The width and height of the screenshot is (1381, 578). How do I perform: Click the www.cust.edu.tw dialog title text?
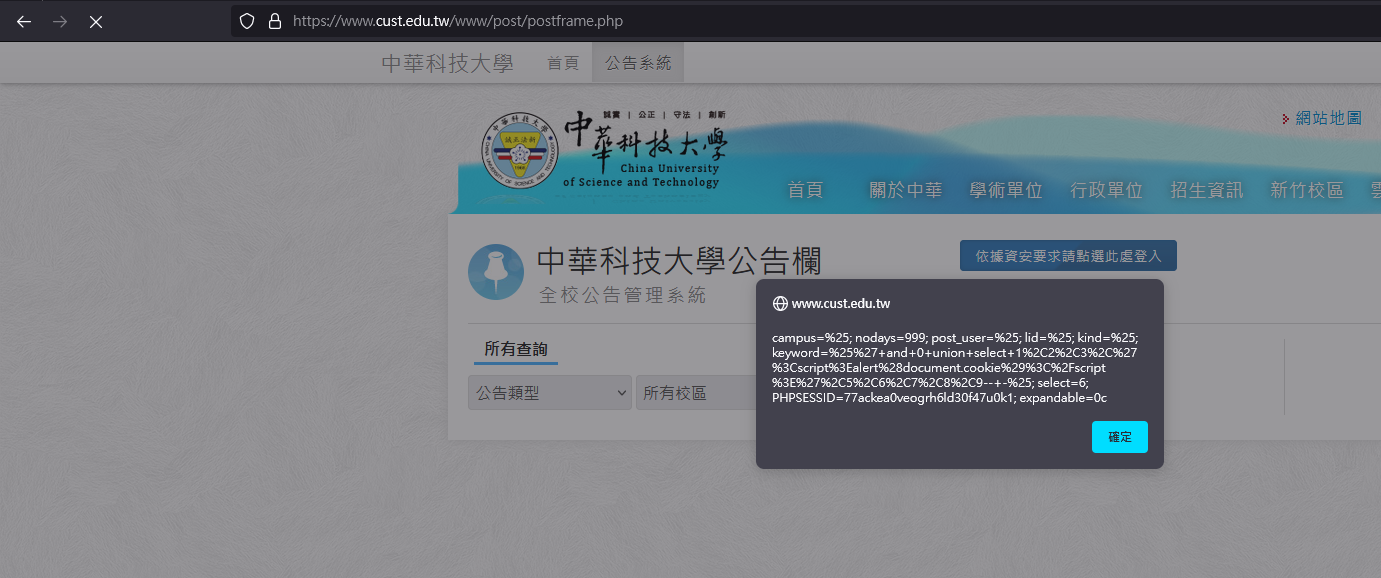tap(841, 304)
